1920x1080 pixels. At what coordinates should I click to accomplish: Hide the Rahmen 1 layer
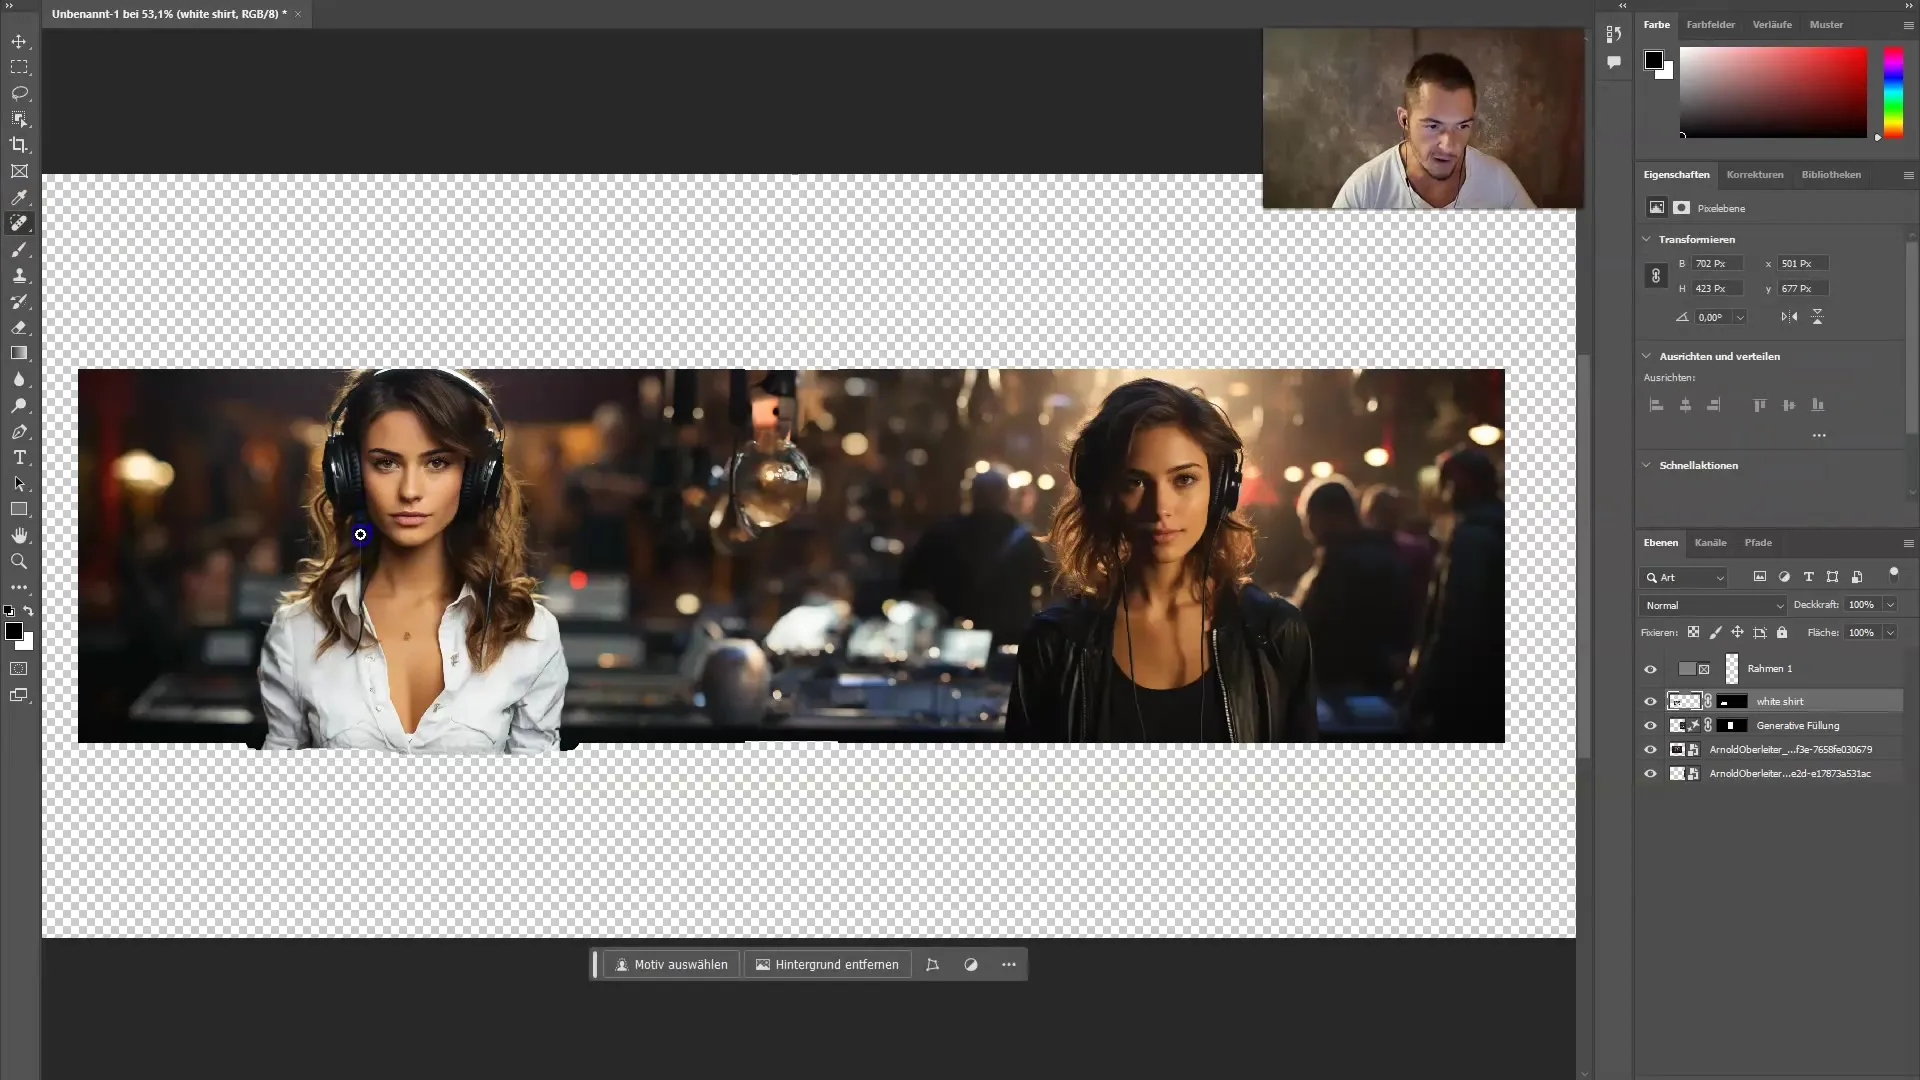1650,667
